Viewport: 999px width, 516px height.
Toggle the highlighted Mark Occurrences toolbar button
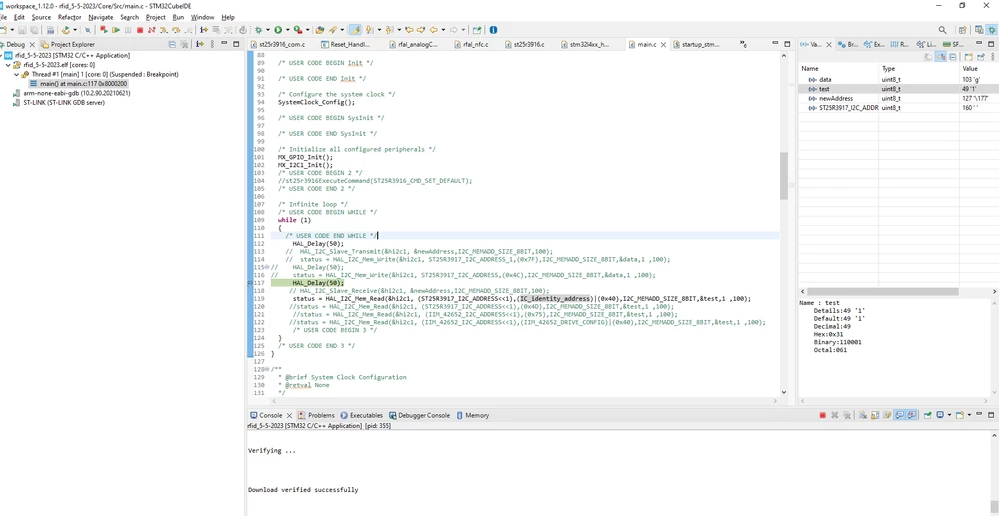[356, 30]
